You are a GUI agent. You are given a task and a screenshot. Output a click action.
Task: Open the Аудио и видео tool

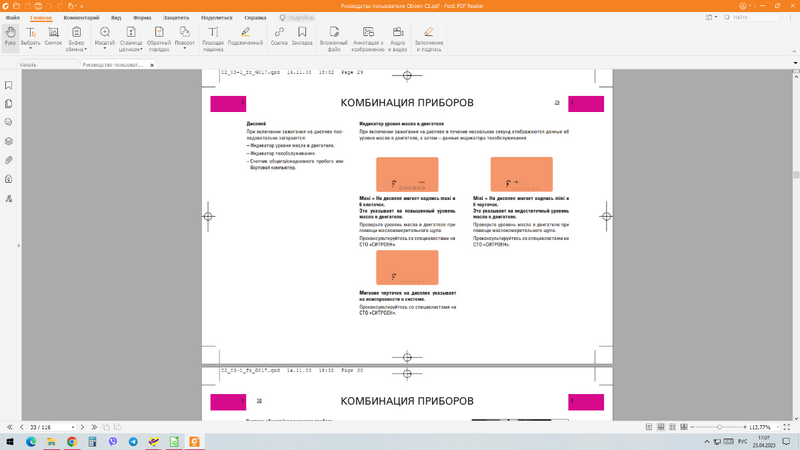tap(397, 38)
